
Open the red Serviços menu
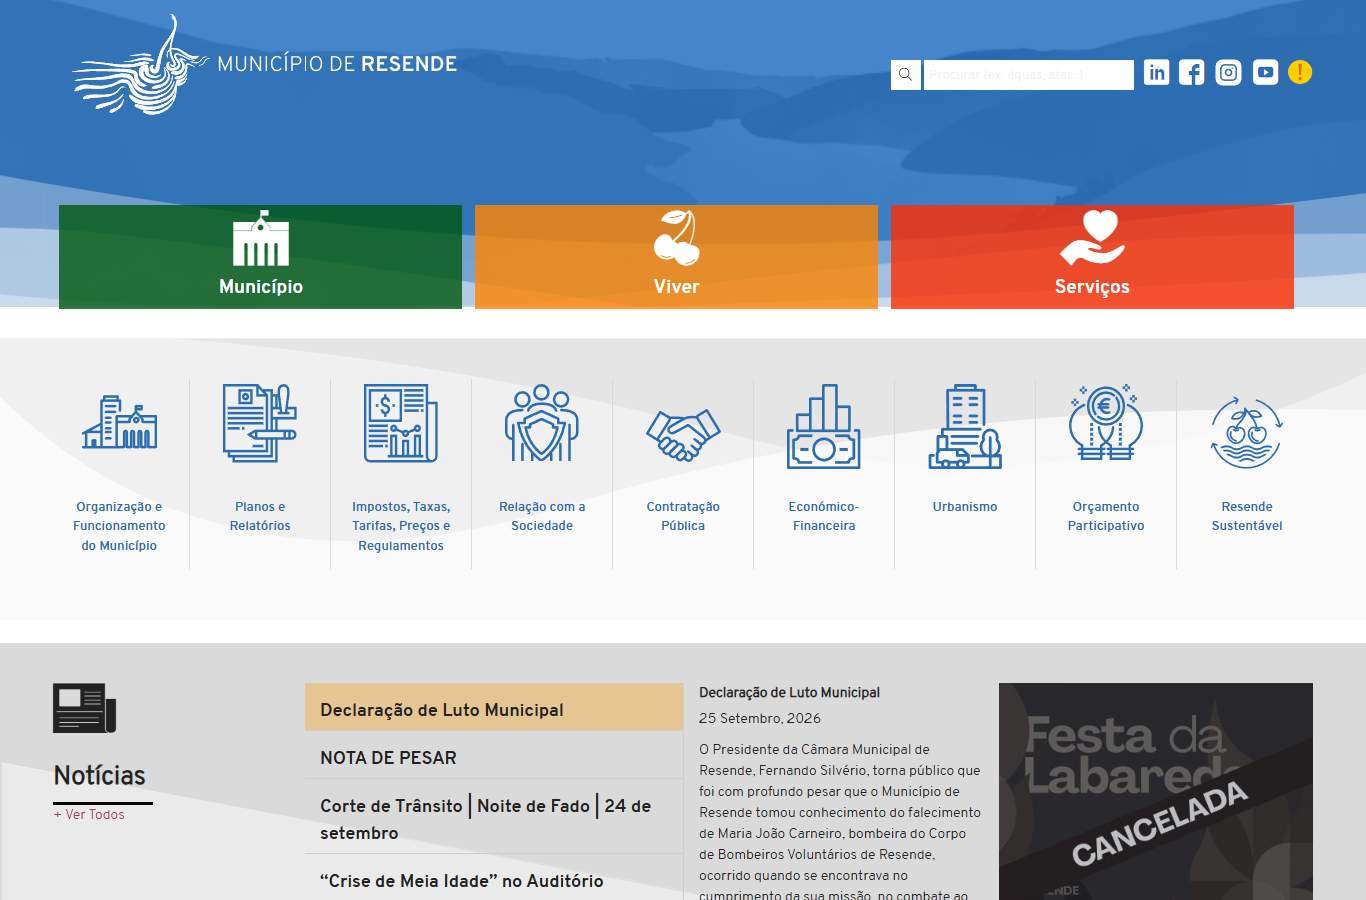[x=1092, y=257]
